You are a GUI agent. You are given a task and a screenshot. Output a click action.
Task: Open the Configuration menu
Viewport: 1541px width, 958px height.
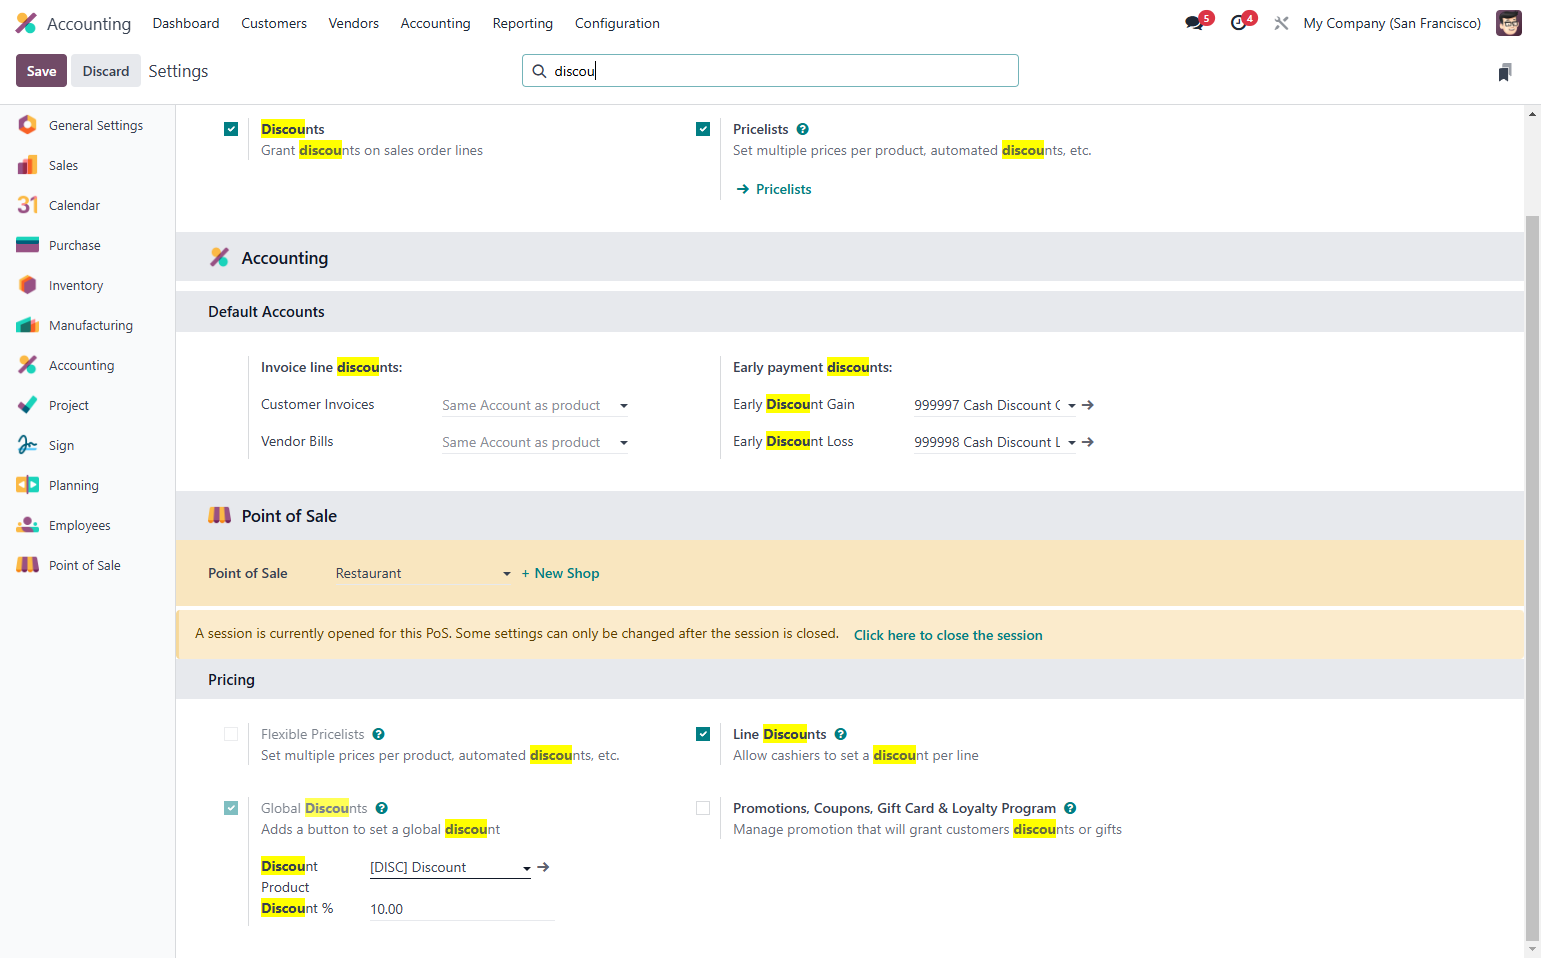coord(617,23)
